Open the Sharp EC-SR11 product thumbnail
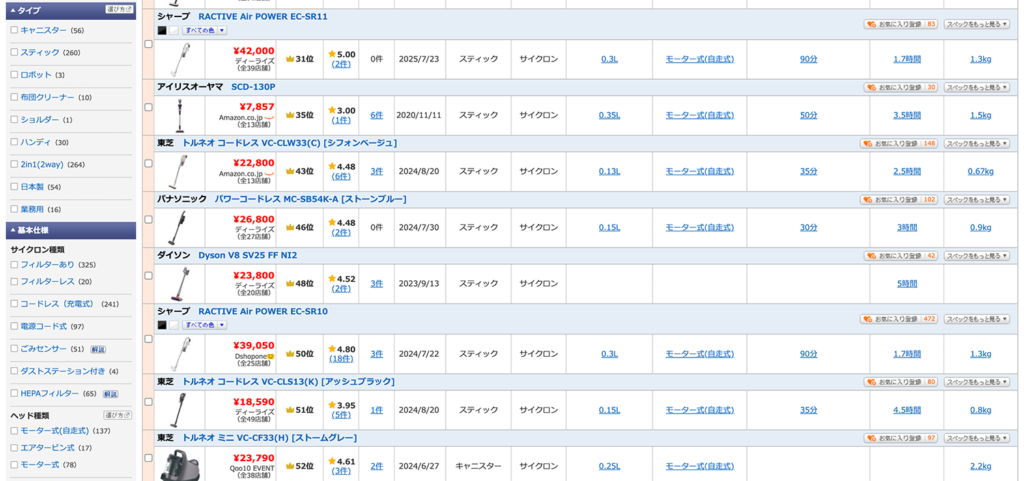The image size is (1024, 481). click(x=181, y=59)
